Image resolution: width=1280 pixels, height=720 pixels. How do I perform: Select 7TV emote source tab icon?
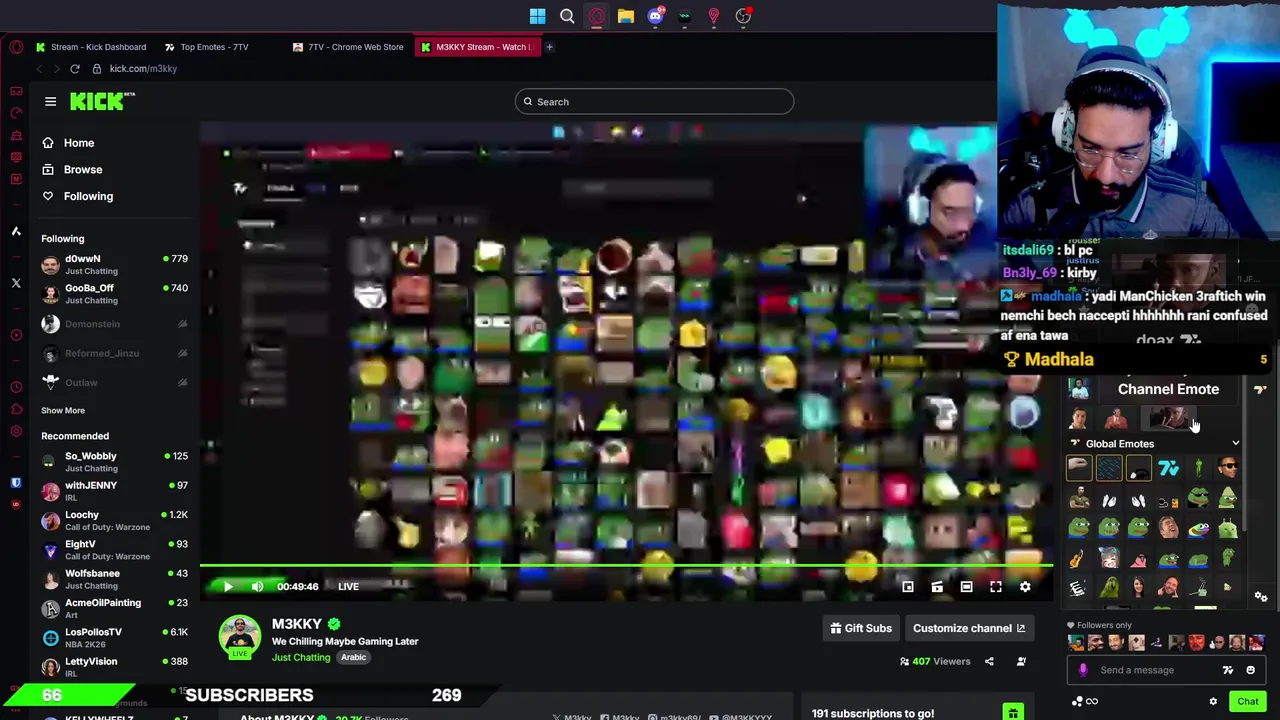click(x=1259, y=390)
